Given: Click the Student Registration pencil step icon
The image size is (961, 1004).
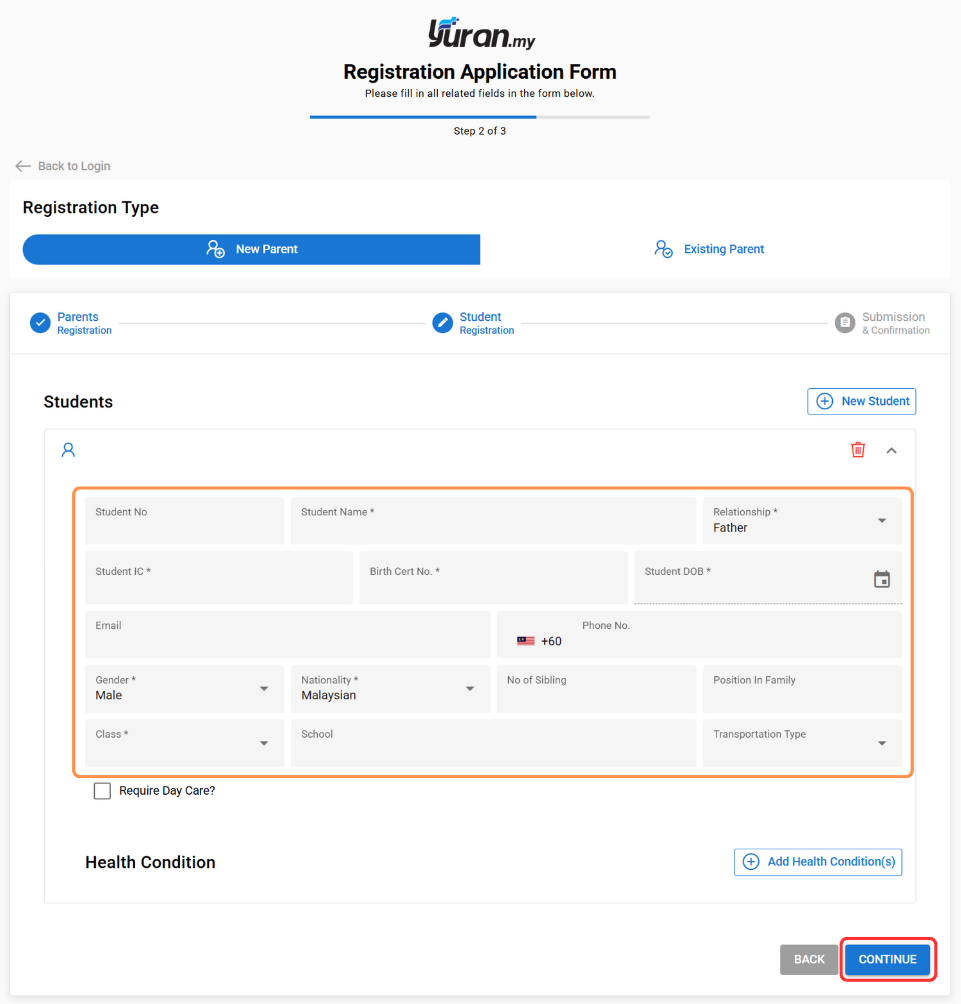Looking at the screenshot, I should [443, 323].
